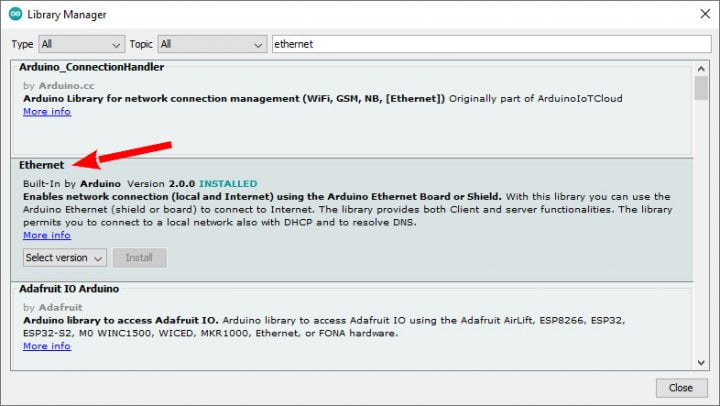
Task: Open the Topic filter dropdown
Action: (211, 44)
